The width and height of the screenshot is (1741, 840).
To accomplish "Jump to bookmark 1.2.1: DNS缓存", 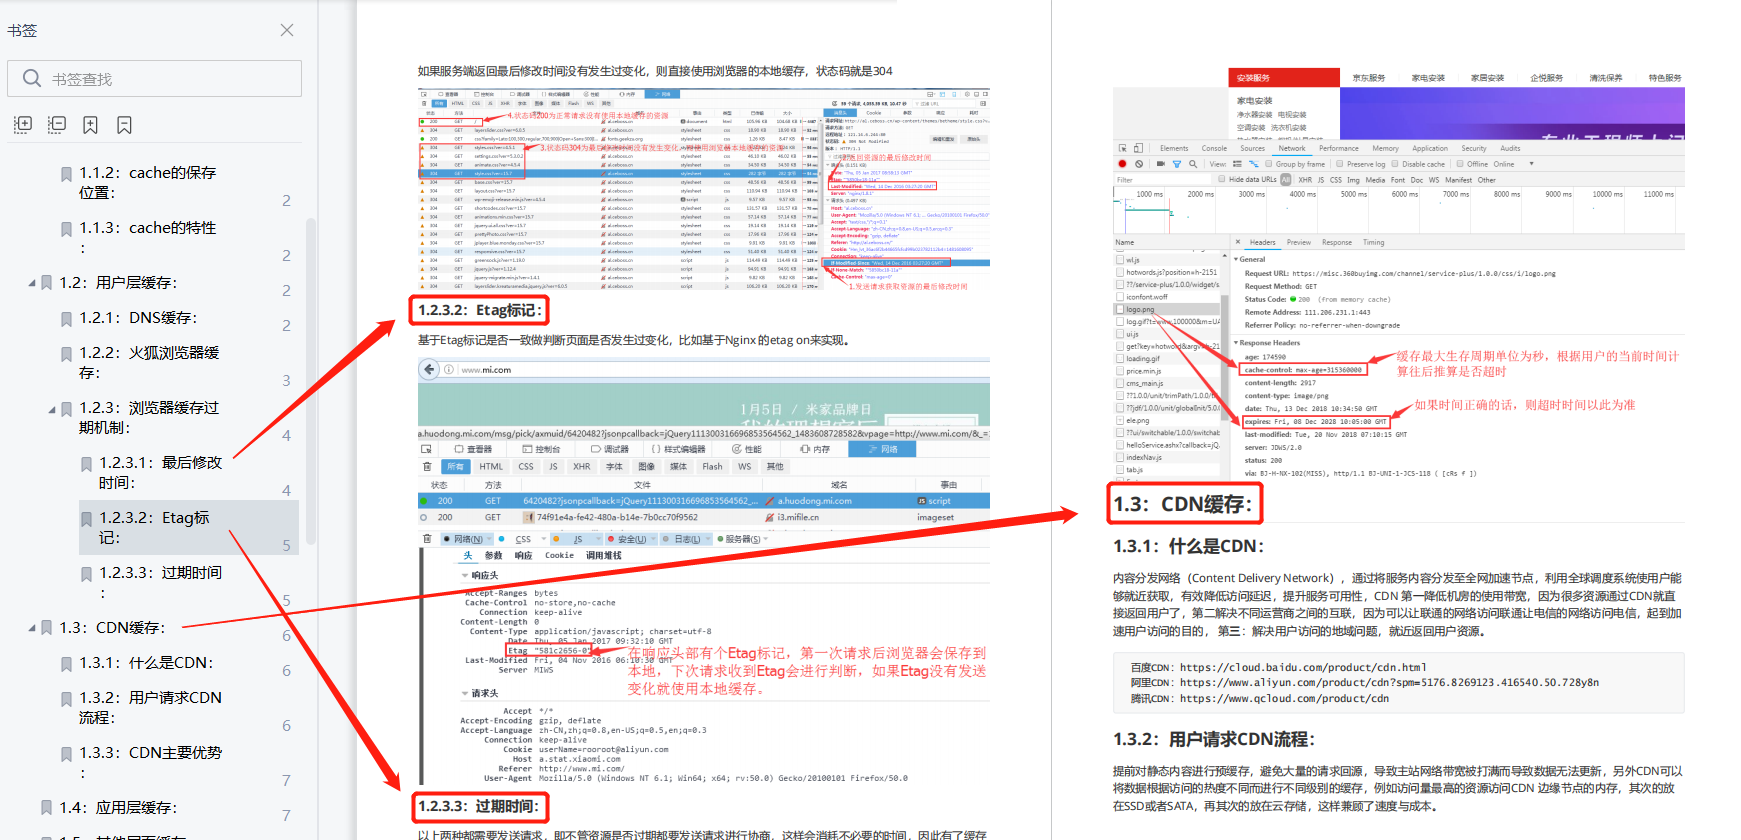I will (138, 318).
